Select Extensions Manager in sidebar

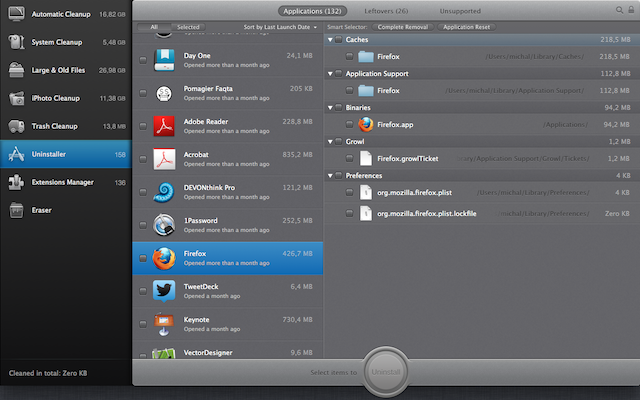[x=66, y=182]
